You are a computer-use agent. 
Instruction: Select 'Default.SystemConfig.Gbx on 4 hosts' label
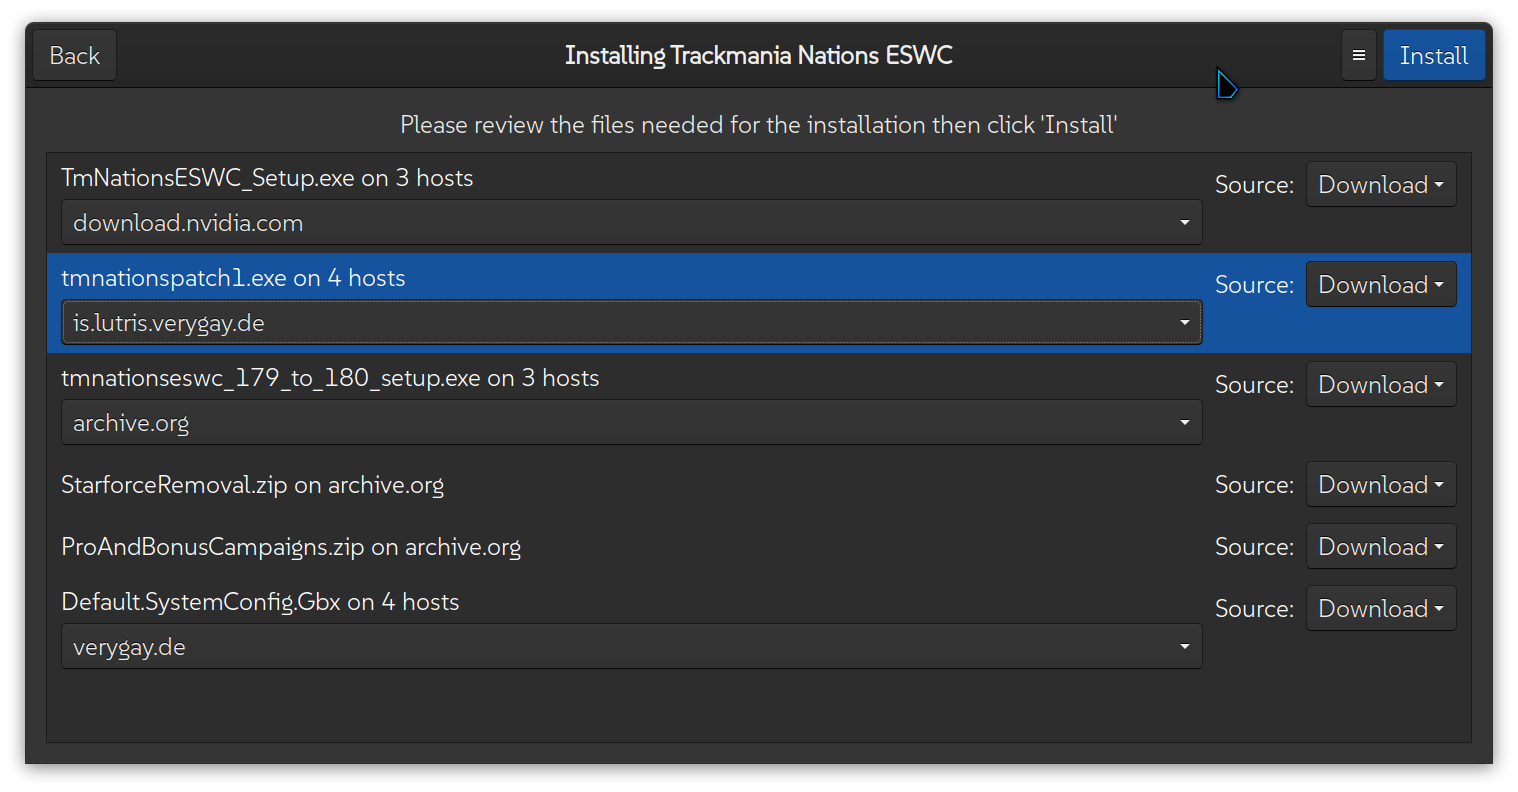click(x=260, y=602)
